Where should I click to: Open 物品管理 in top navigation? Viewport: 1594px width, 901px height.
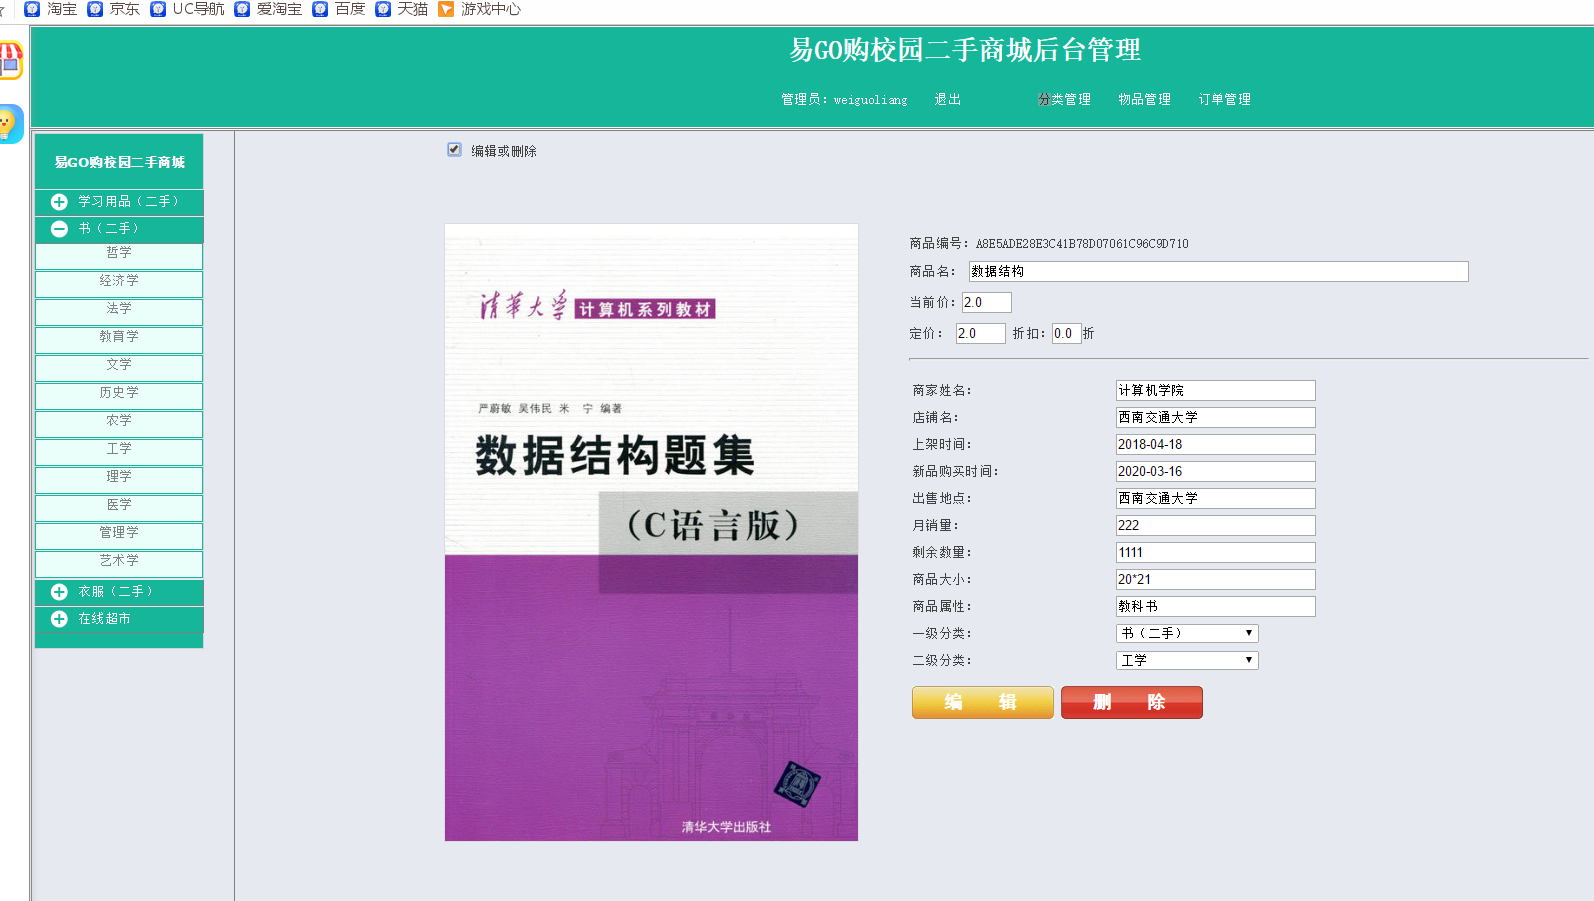click(x=1144, y=99)
